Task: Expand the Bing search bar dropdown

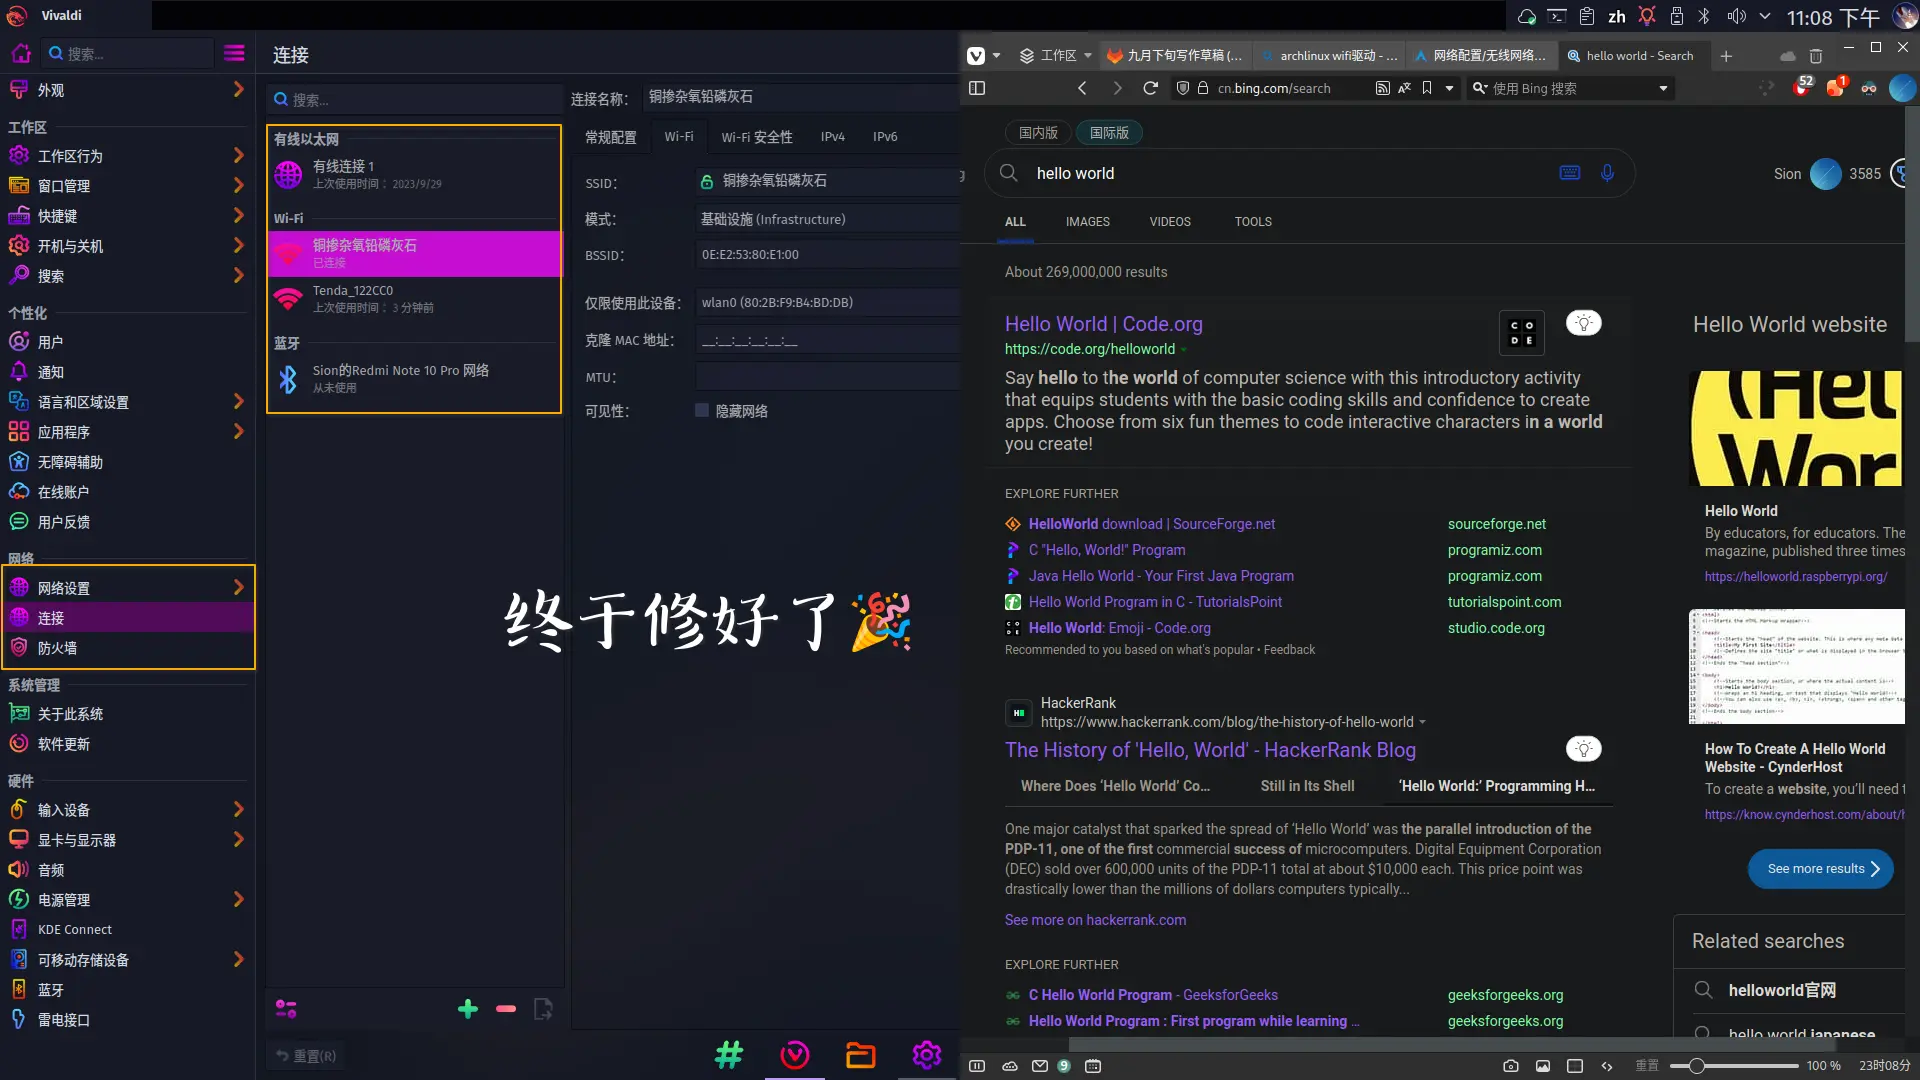Action: 1664,88
